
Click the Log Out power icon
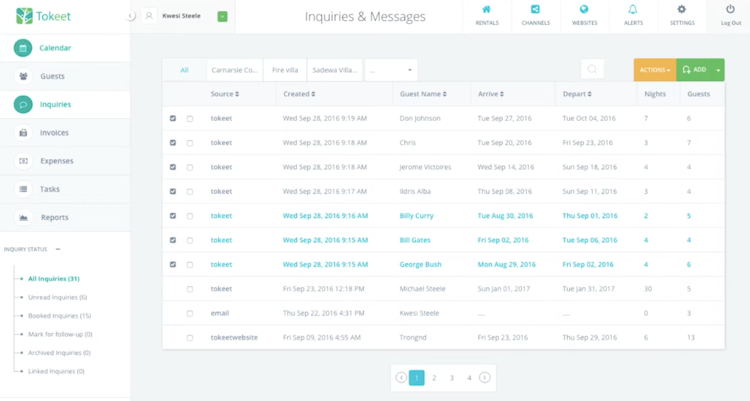click(730, 10)
